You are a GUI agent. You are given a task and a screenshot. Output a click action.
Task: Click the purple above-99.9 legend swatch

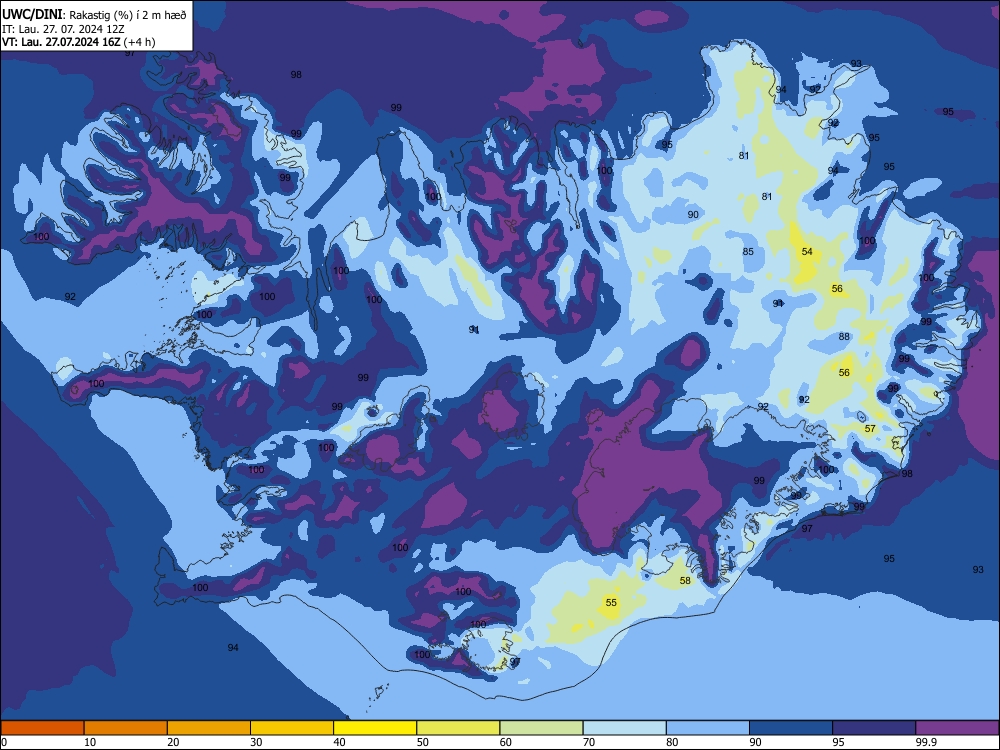957,728
